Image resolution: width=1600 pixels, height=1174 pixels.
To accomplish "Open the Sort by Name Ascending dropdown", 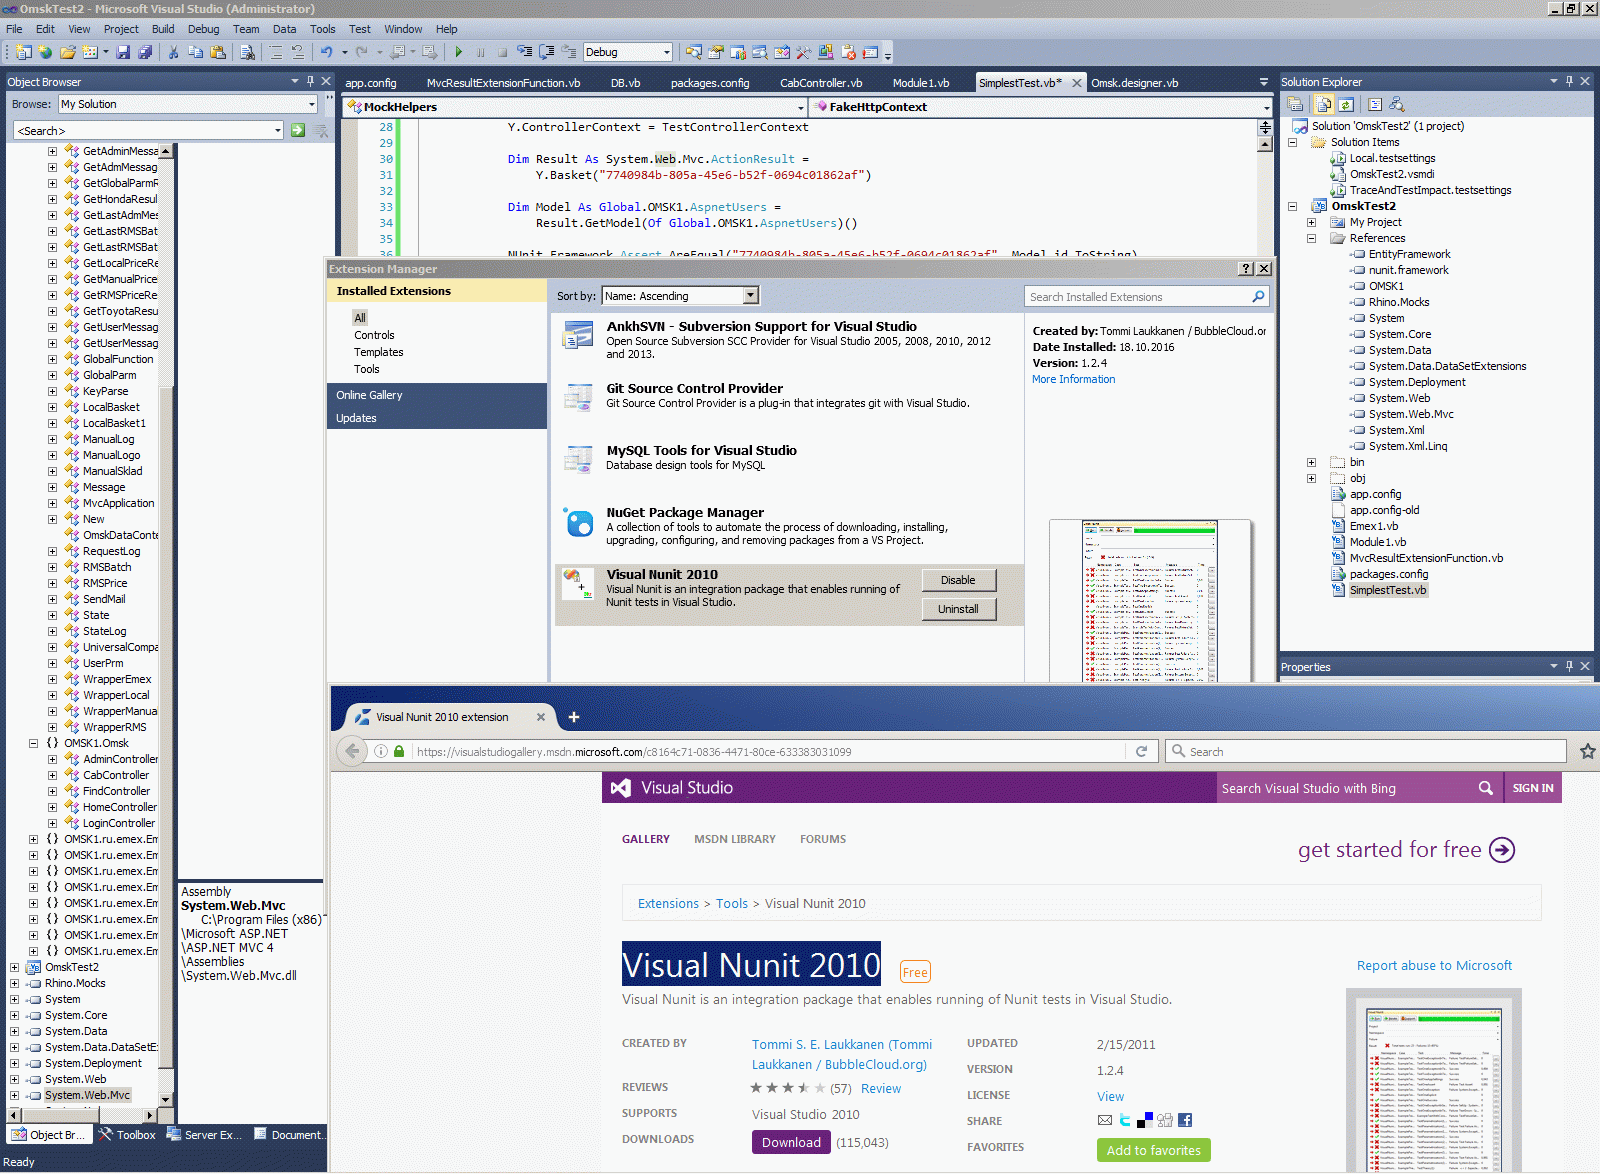I will click(x=751, y=295).
